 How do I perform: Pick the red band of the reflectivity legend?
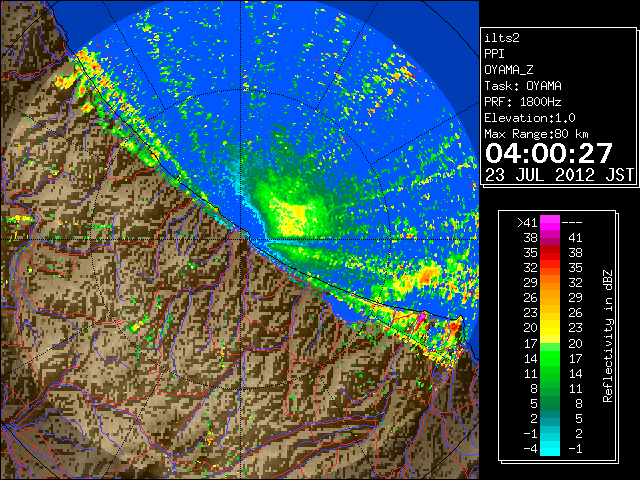pyautogui.click(x=550, y=253)
